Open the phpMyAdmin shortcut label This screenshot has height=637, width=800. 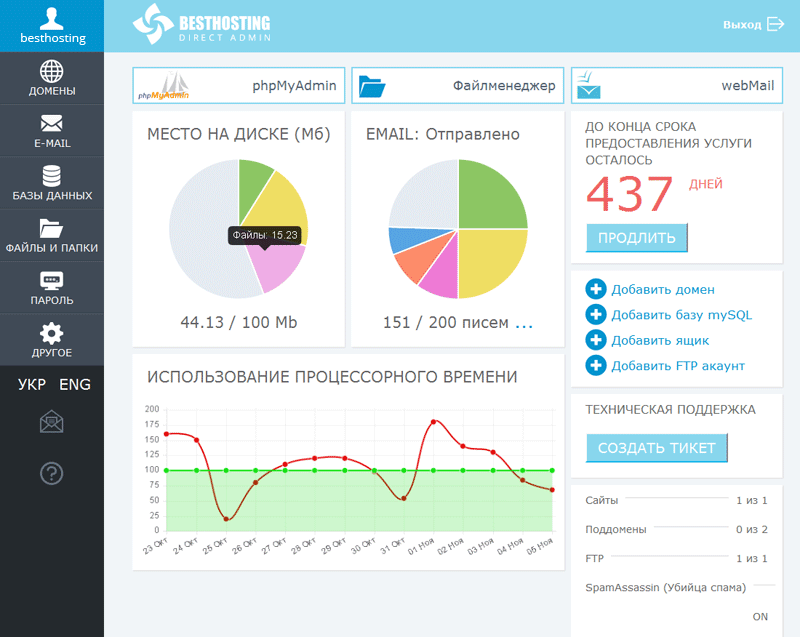[x=294, y=86]
